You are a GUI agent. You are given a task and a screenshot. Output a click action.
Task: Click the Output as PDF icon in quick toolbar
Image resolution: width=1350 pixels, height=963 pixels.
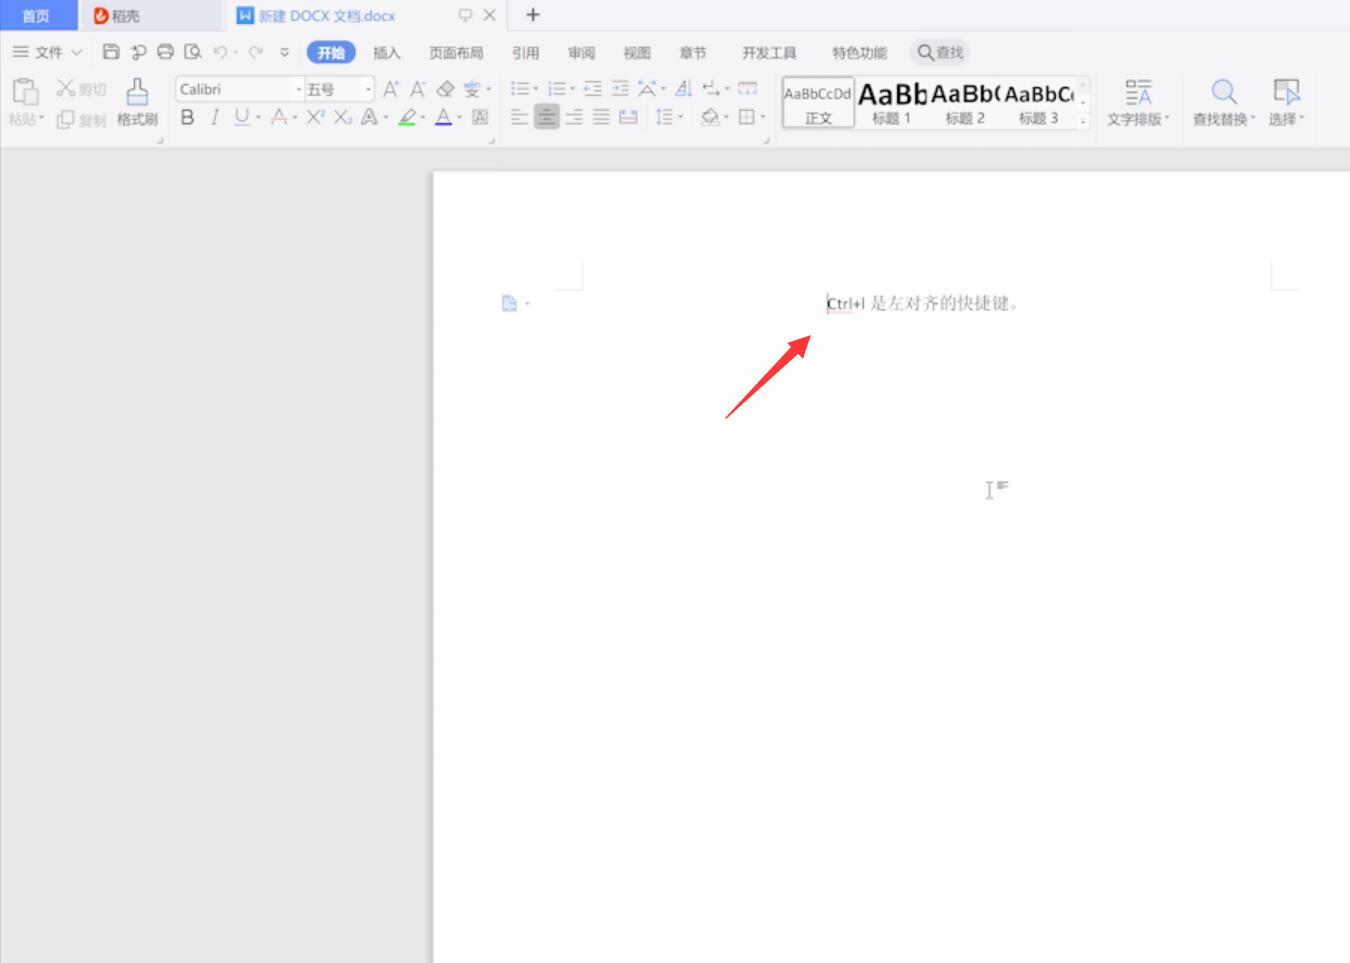(139, 52)
